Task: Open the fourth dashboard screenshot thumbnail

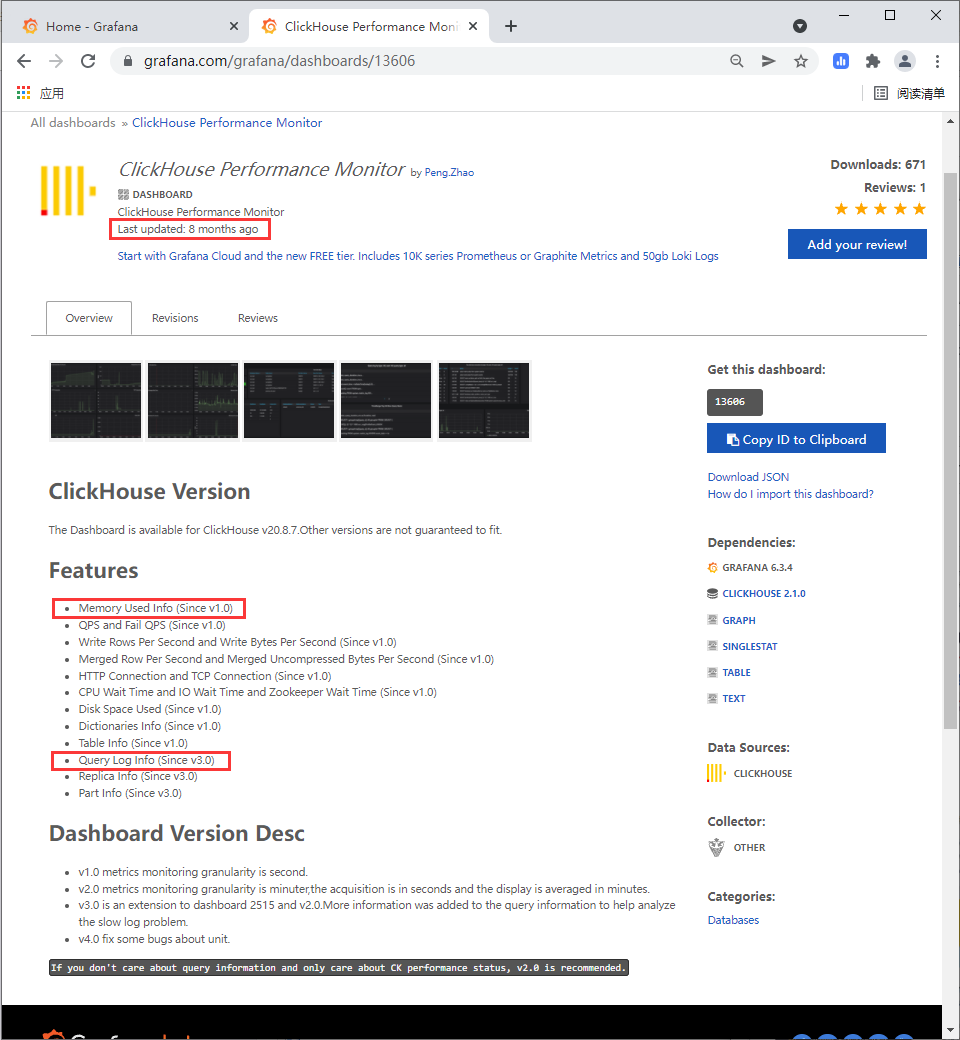Action: pos(386,401)
